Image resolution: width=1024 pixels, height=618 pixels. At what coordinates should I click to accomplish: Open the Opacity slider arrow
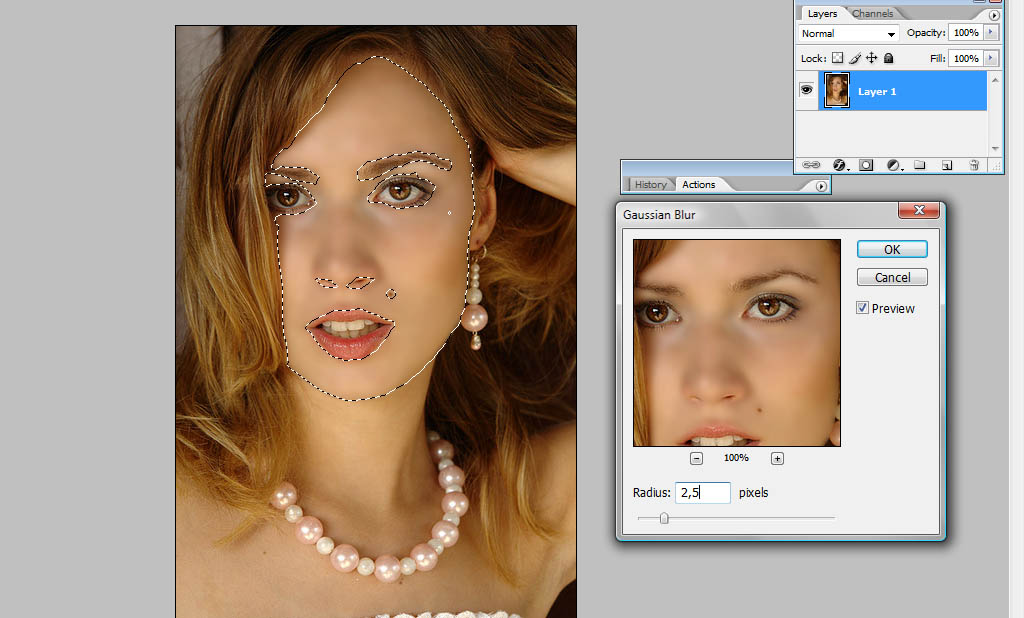point(991,33)
